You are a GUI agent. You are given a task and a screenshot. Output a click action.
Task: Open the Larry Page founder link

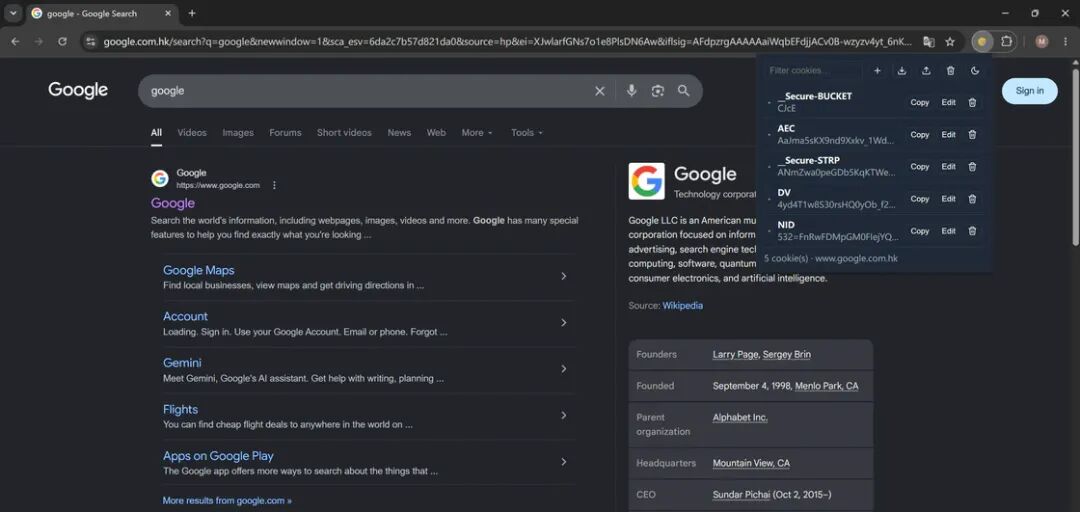(x=736, y=354)
